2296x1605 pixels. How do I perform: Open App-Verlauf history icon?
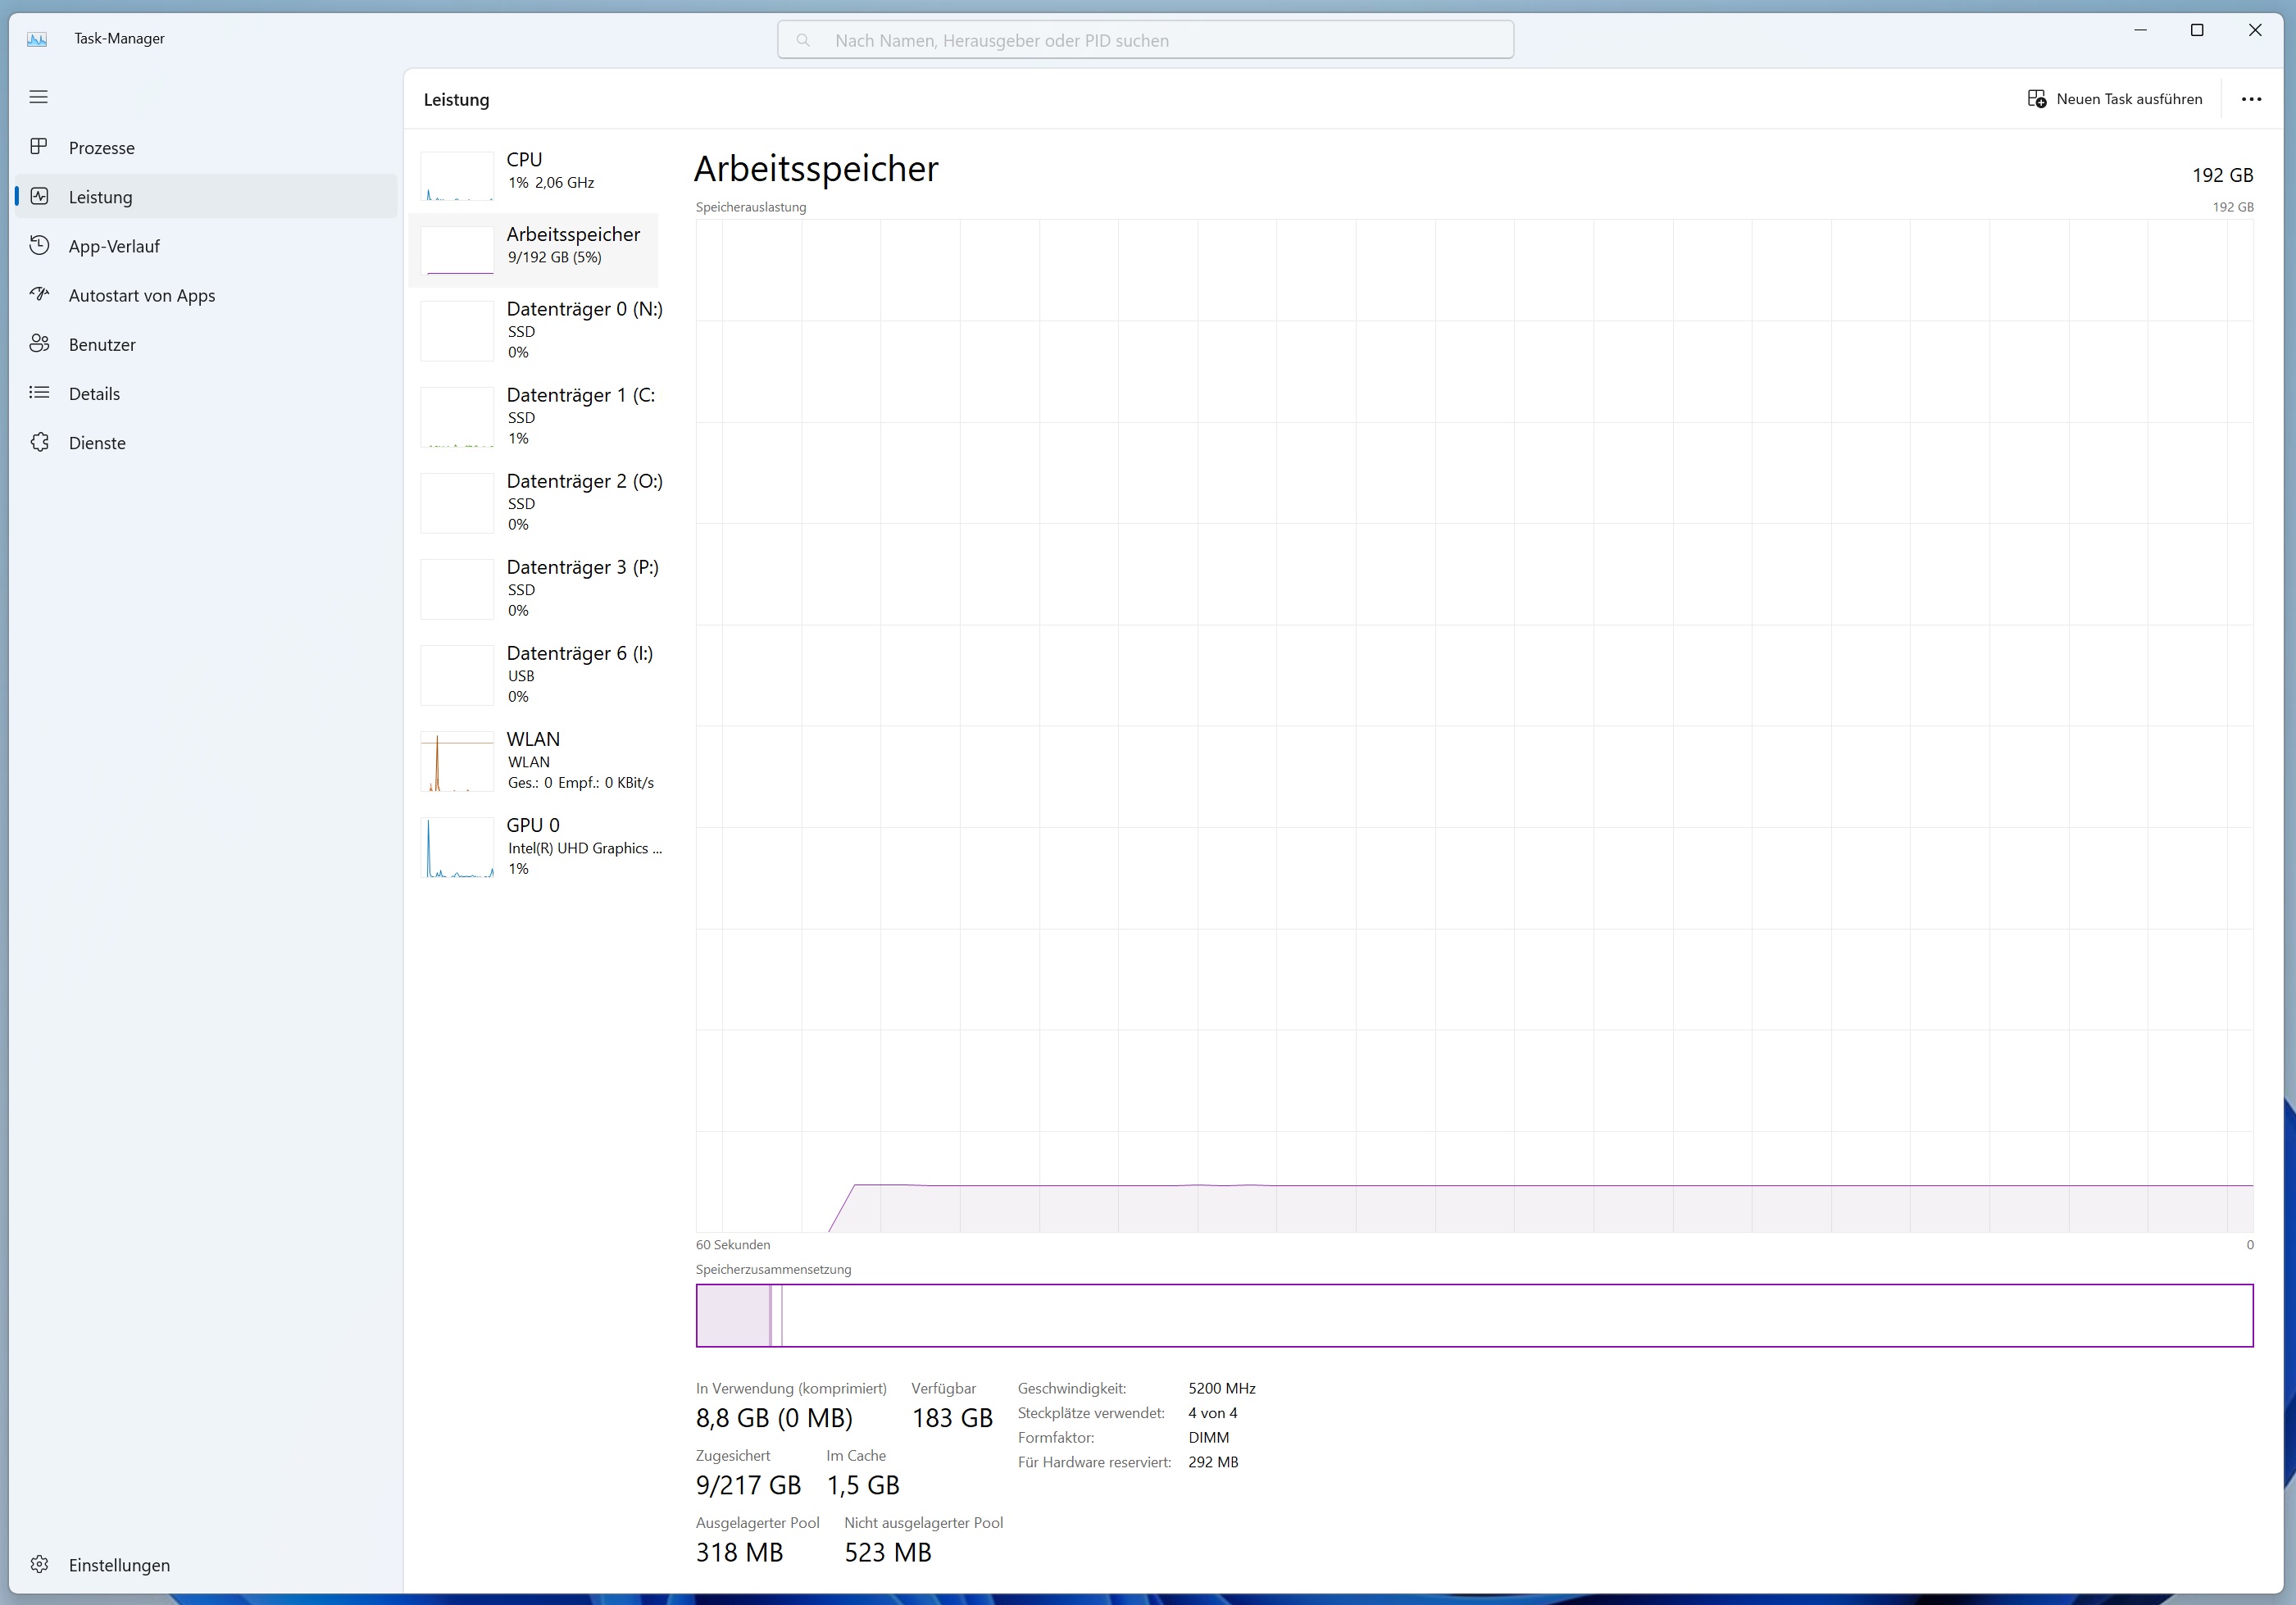pyautogui.click(x=39, y=245)
